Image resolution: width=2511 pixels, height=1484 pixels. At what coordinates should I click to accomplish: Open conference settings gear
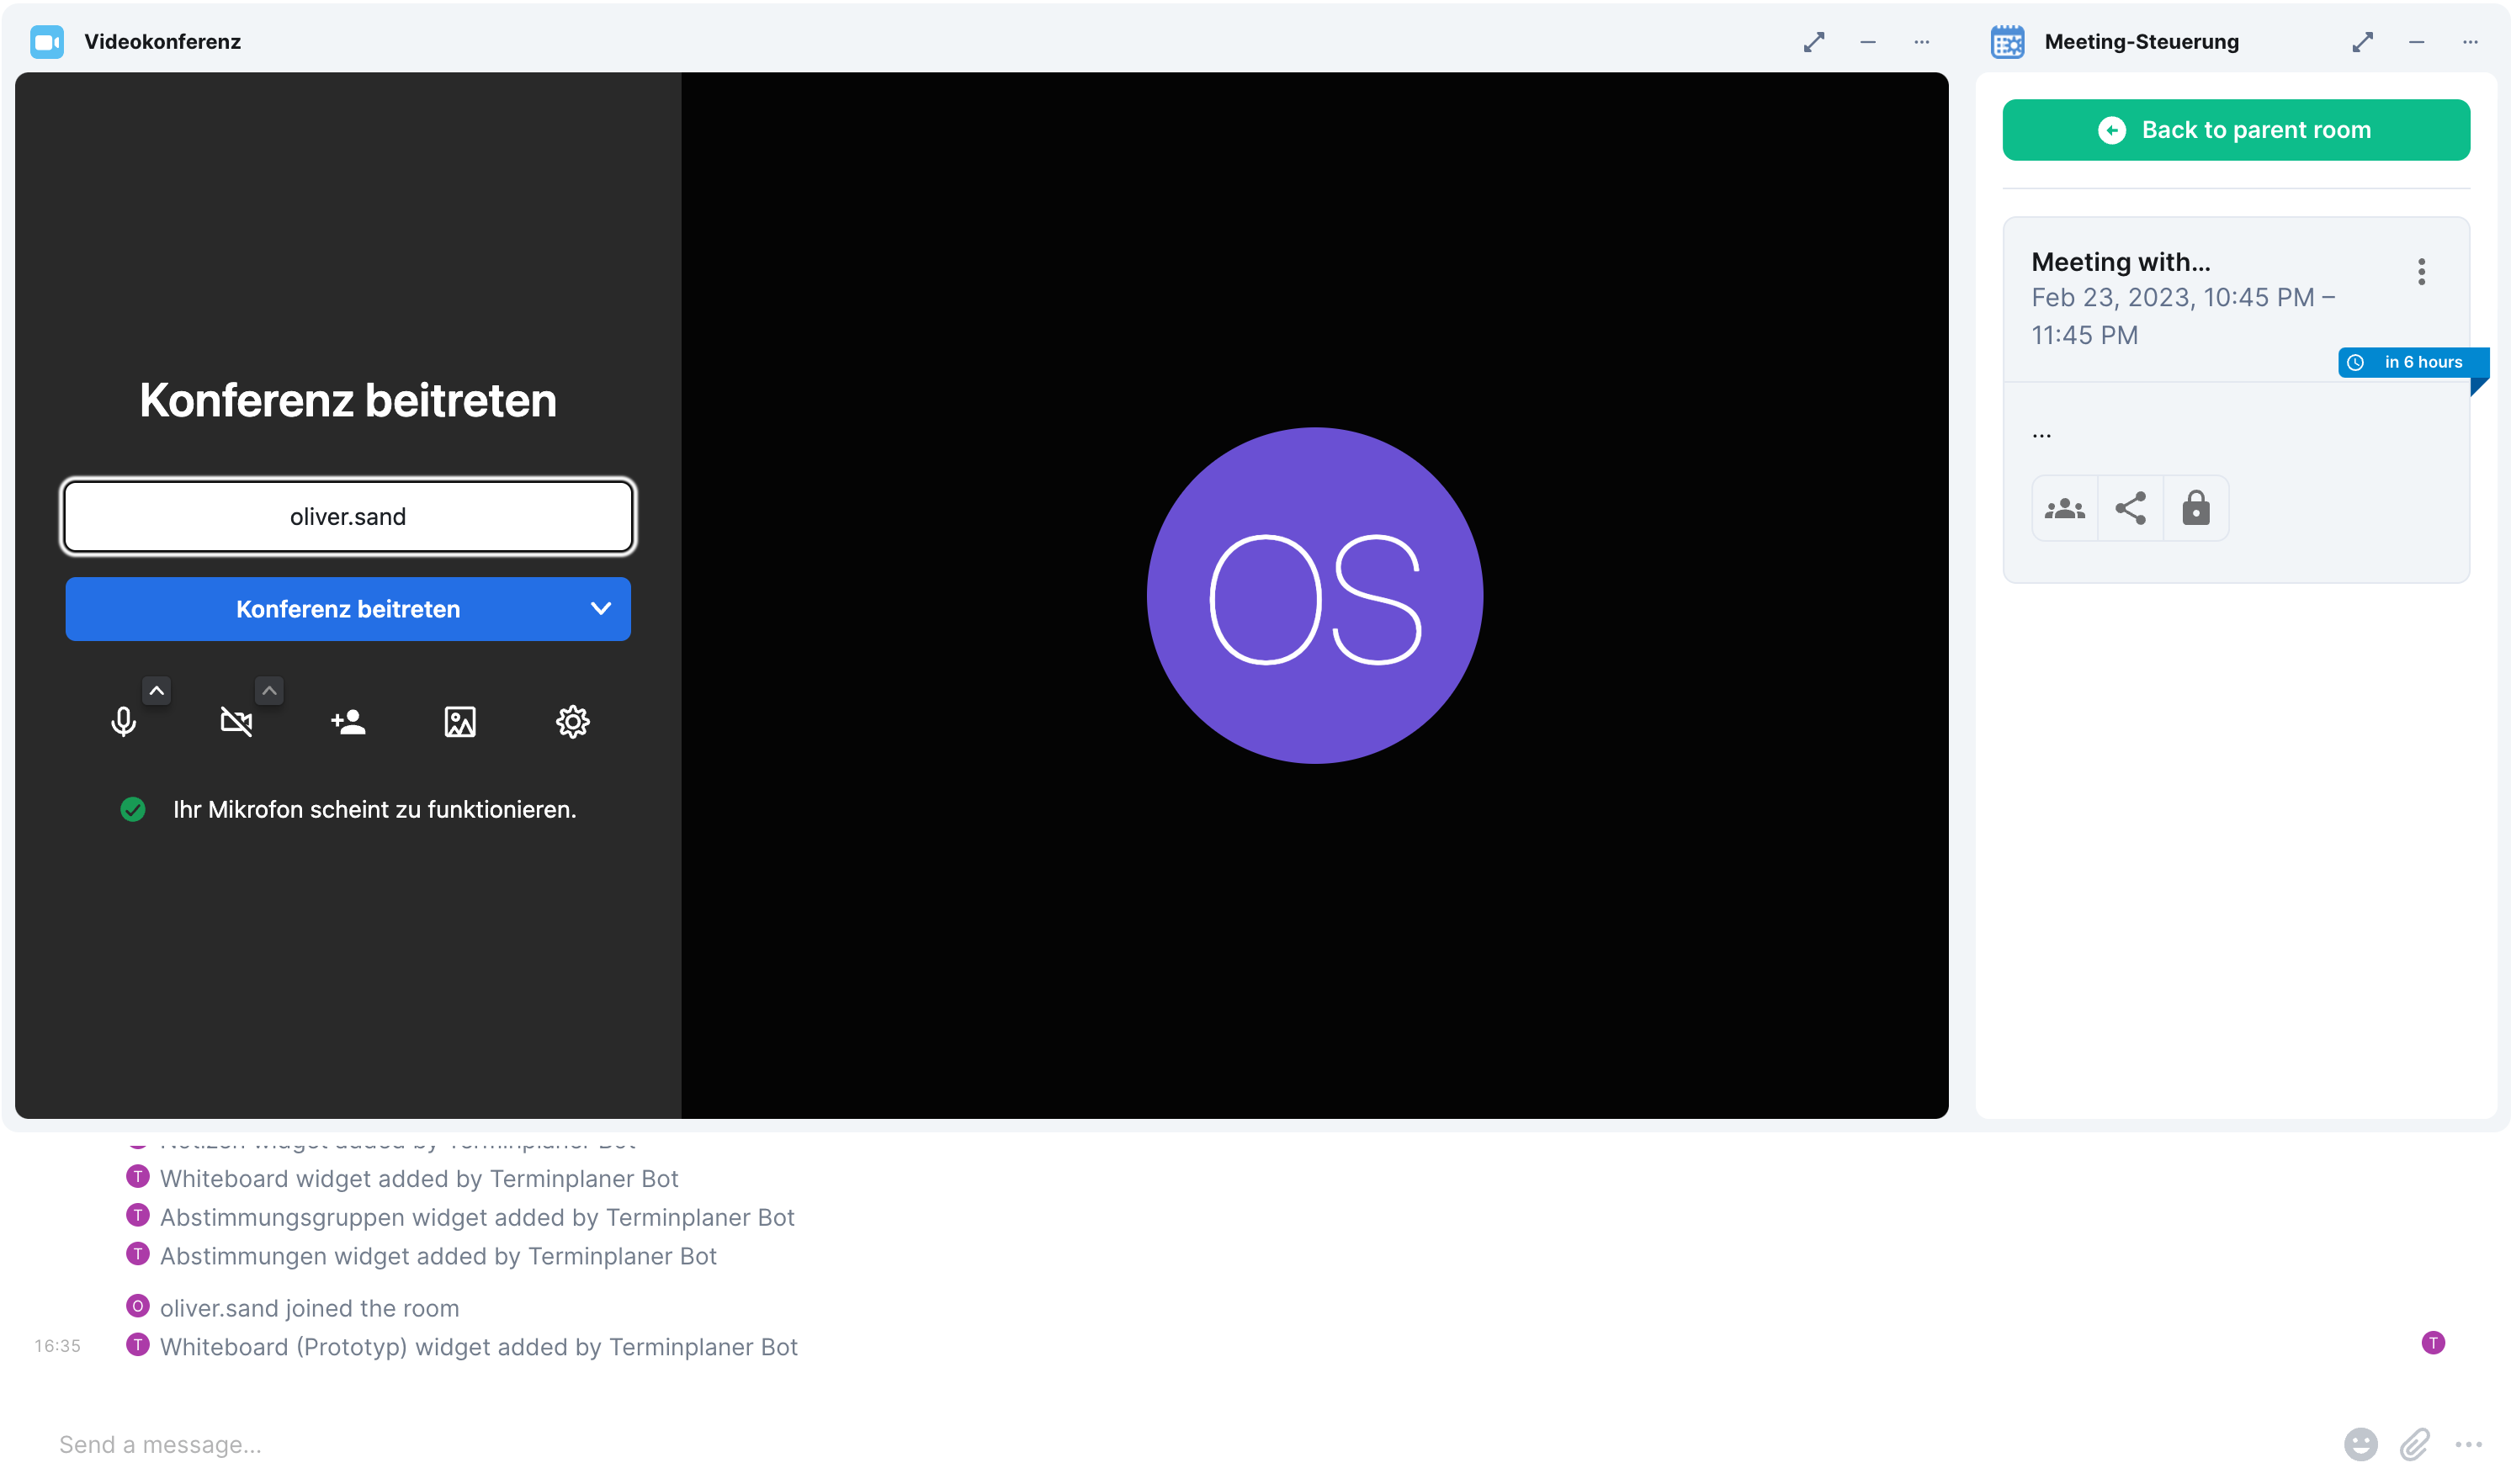pos(572,721)
